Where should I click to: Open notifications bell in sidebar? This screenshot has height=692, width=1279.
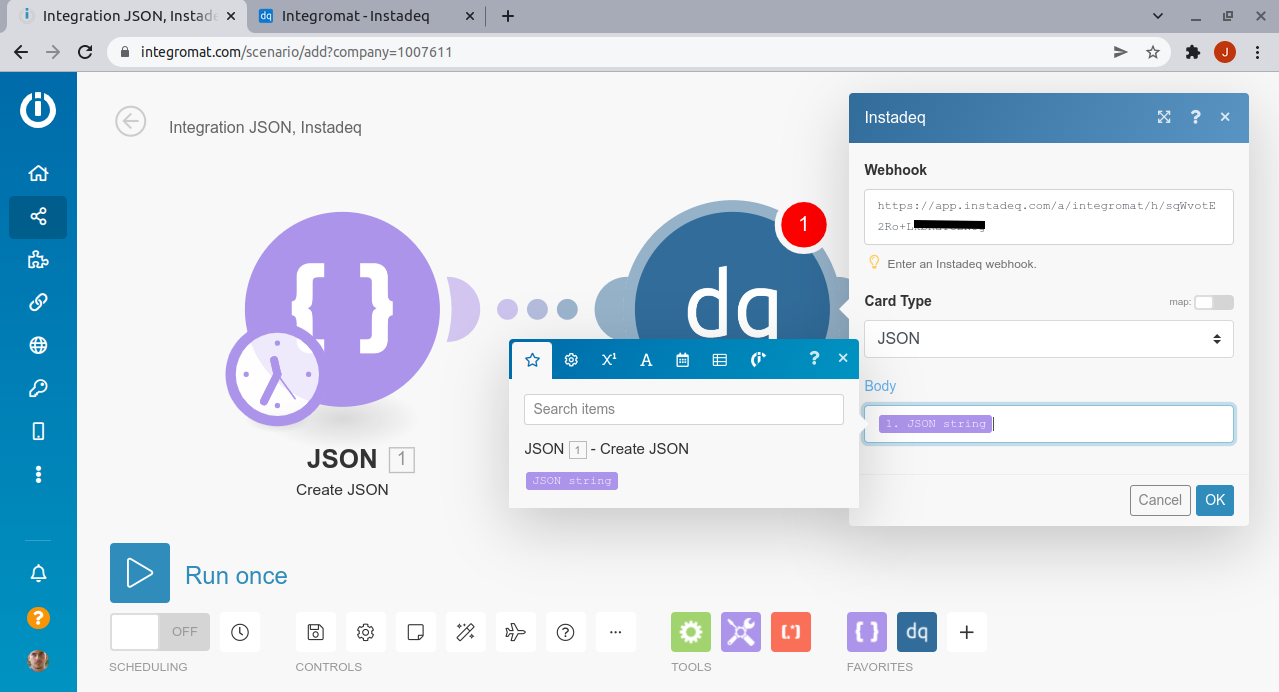[x=38, y=573]
